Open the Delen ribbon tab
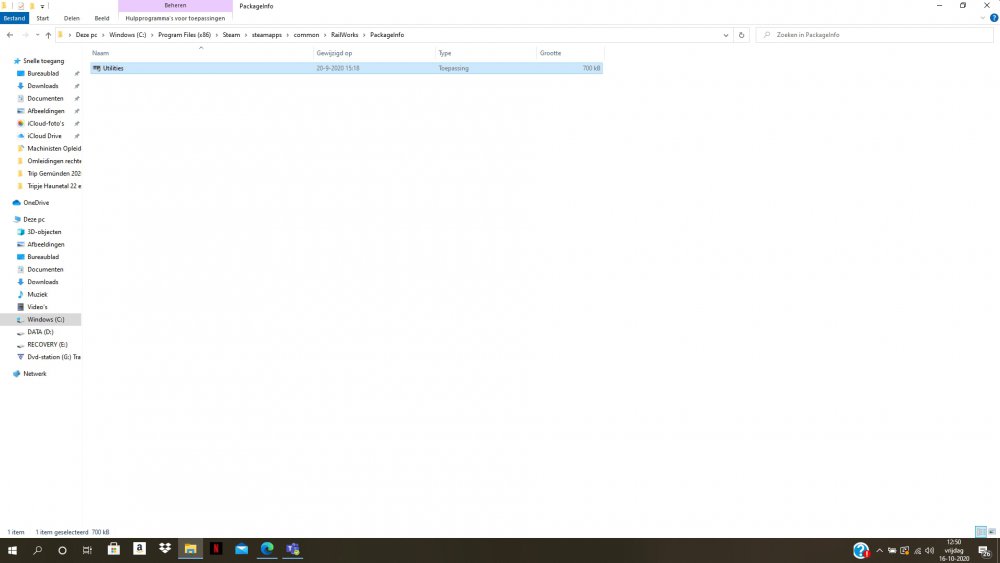1000x563 pixels. coord(72,18)
